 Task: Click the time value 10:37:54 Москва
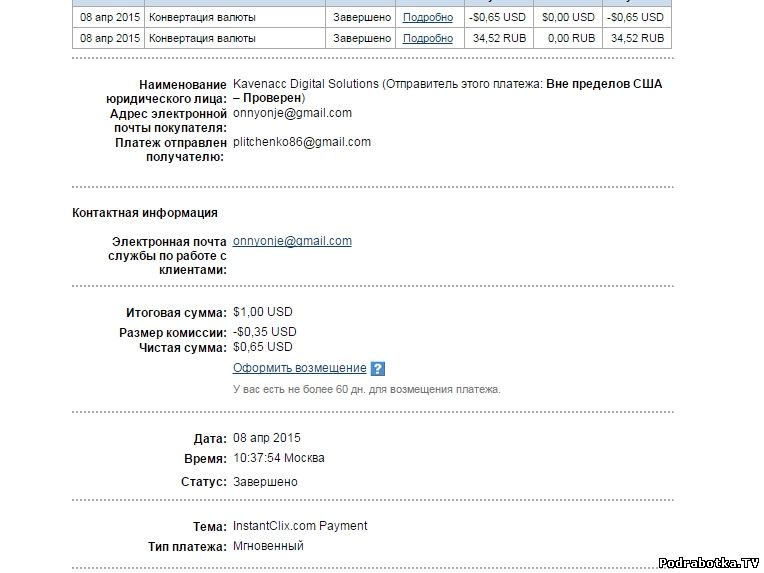tap(278, 458)
